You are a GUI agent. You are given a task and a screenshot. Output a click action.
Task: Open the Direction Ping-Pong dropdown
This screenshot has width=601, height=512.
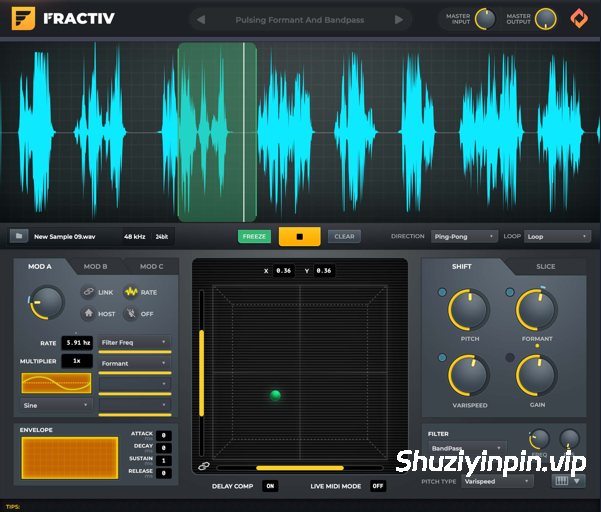tap(464, 236)
